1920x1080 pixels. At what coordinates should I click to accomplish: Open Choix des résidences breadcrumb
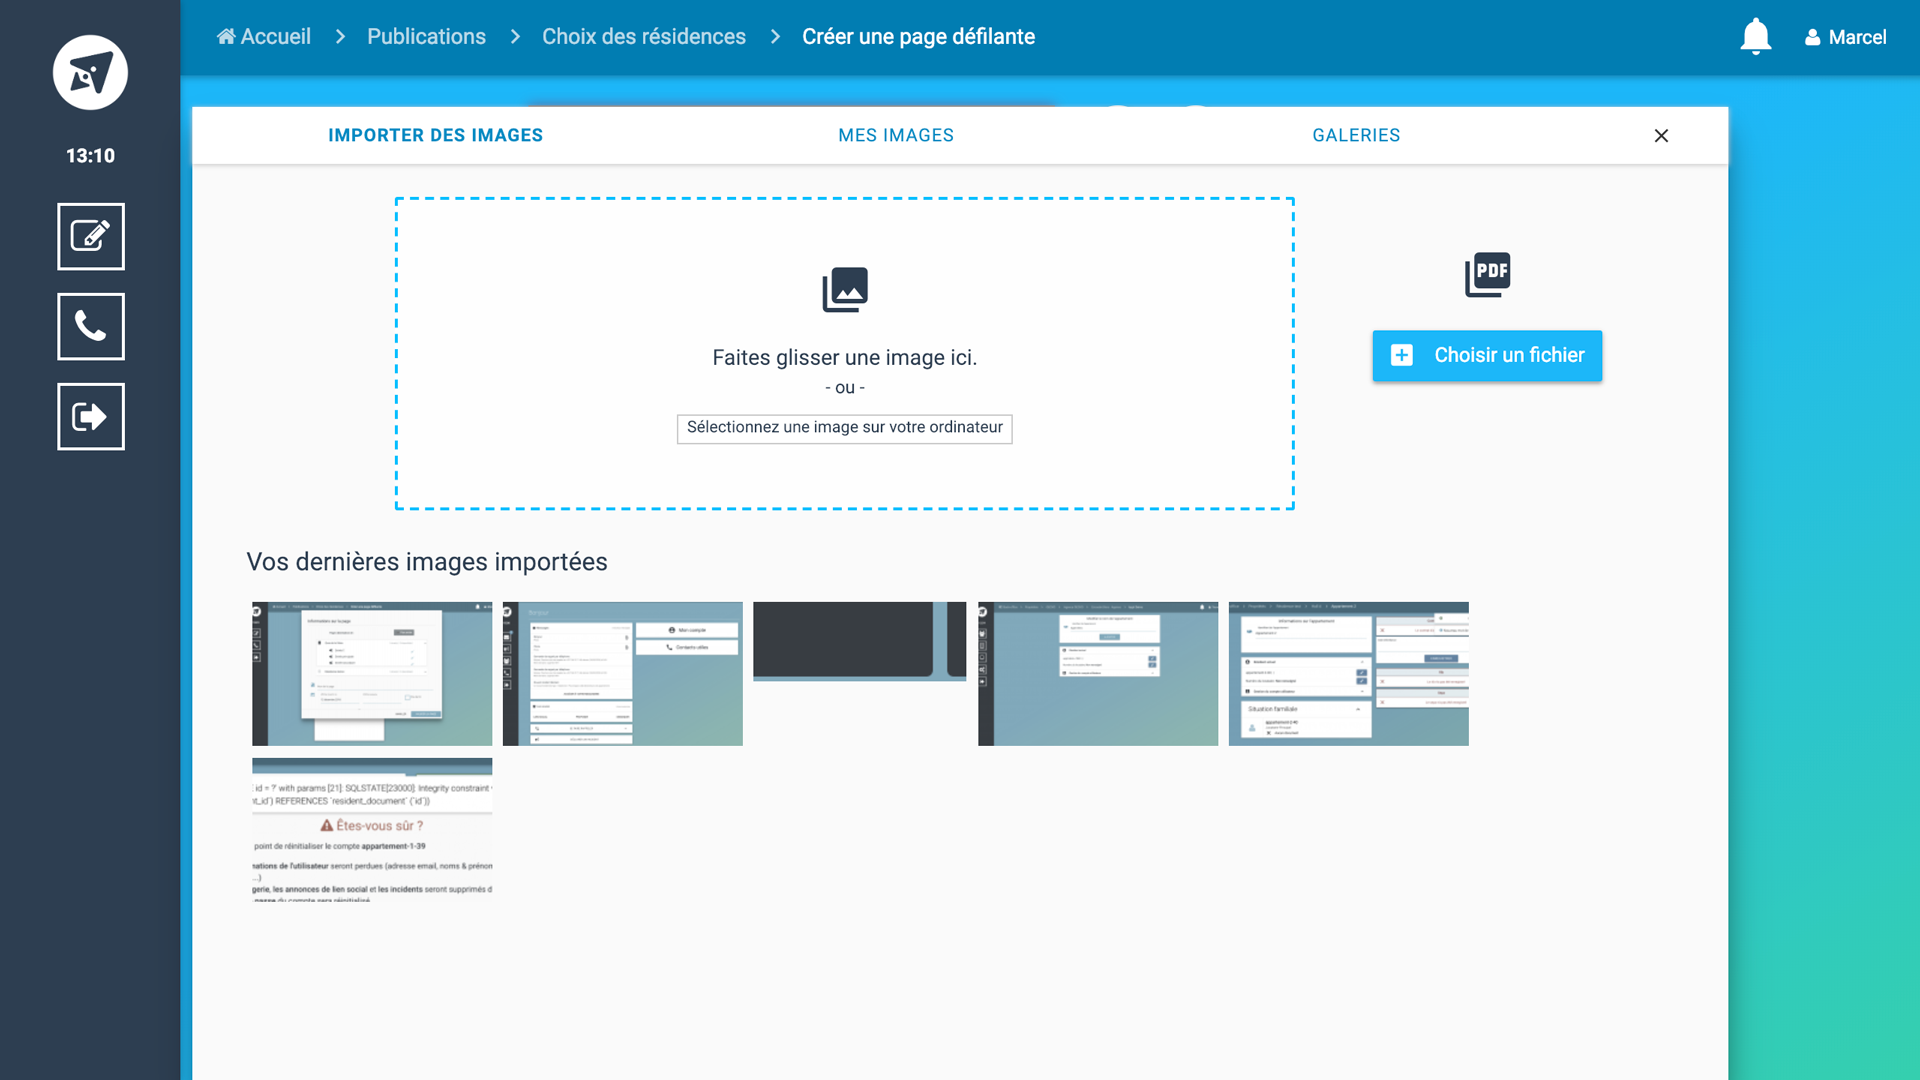pyautogui.click(x=643, y=37)
